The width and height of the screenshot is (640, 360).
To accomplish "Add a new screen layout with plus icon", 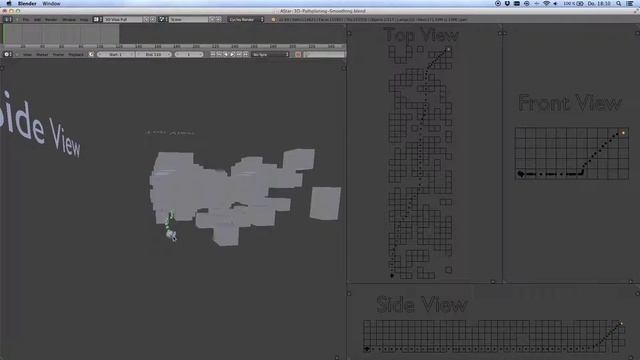I will (x=146, y=19).
